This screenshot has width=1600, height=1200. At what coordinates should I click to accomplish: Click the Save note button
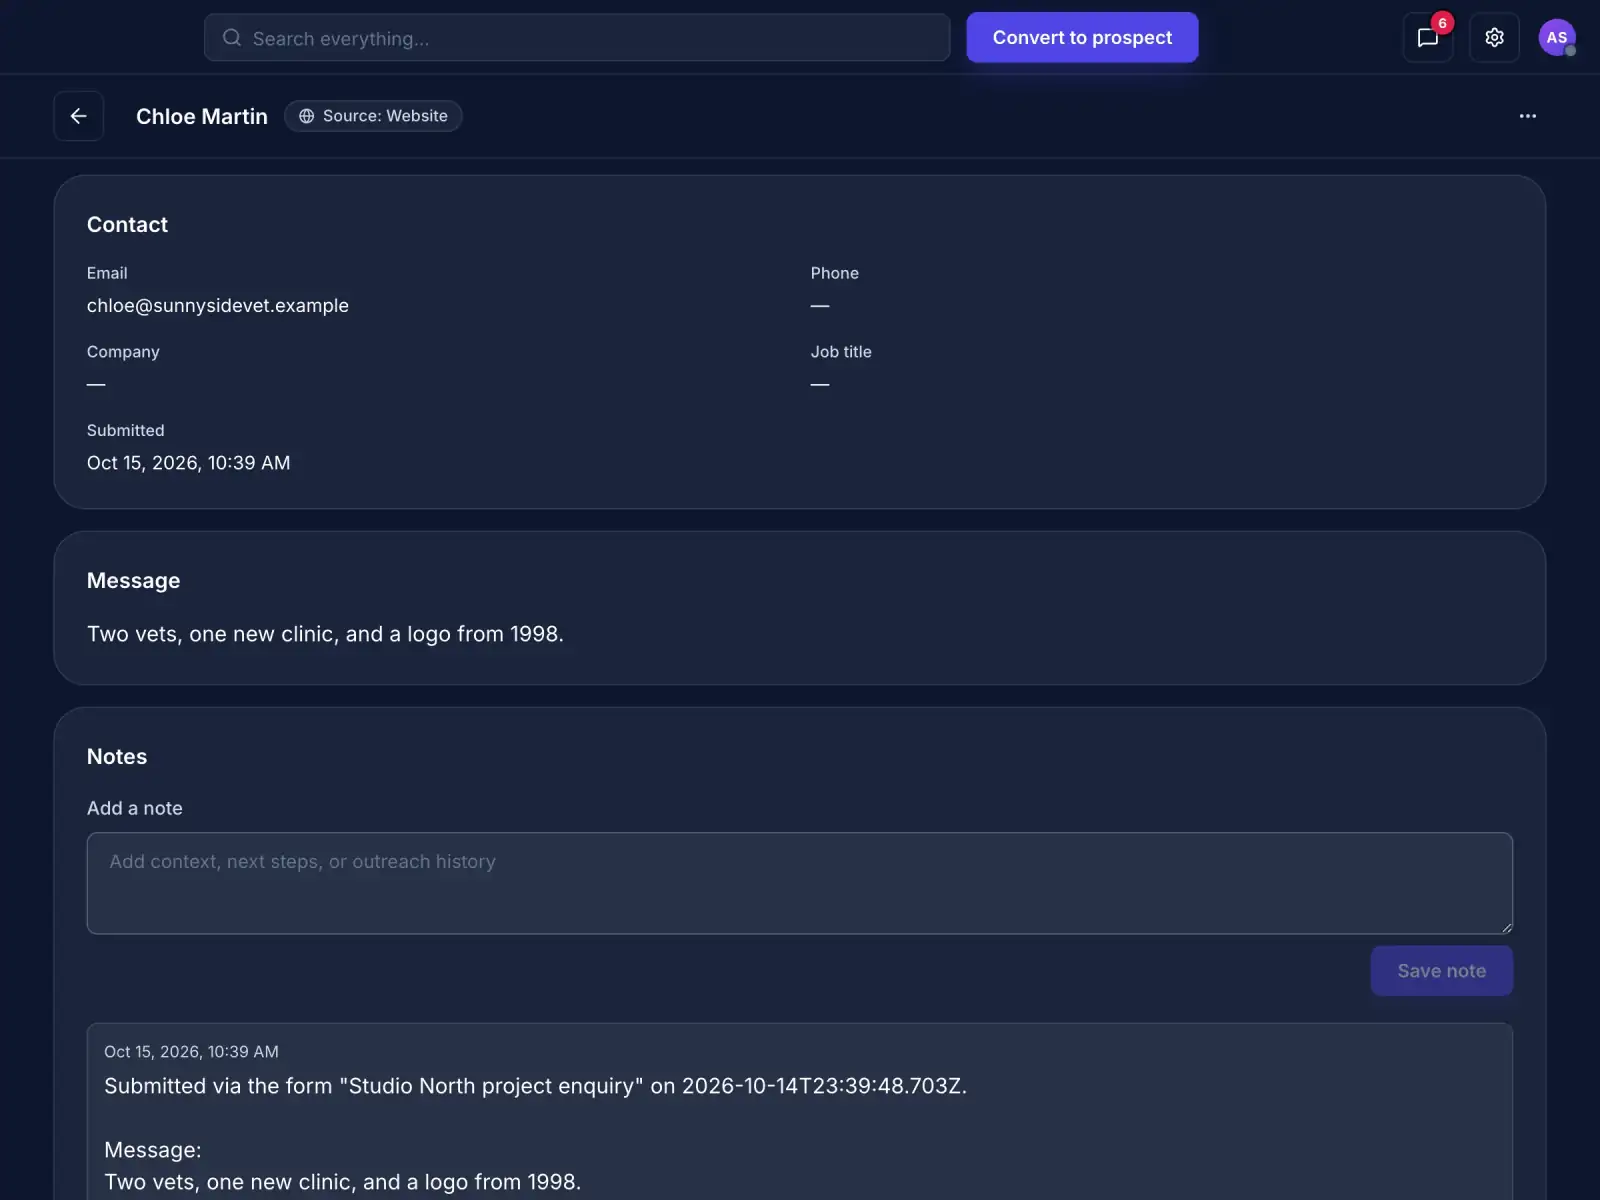pyautogui.click(x=1441, y=971)
